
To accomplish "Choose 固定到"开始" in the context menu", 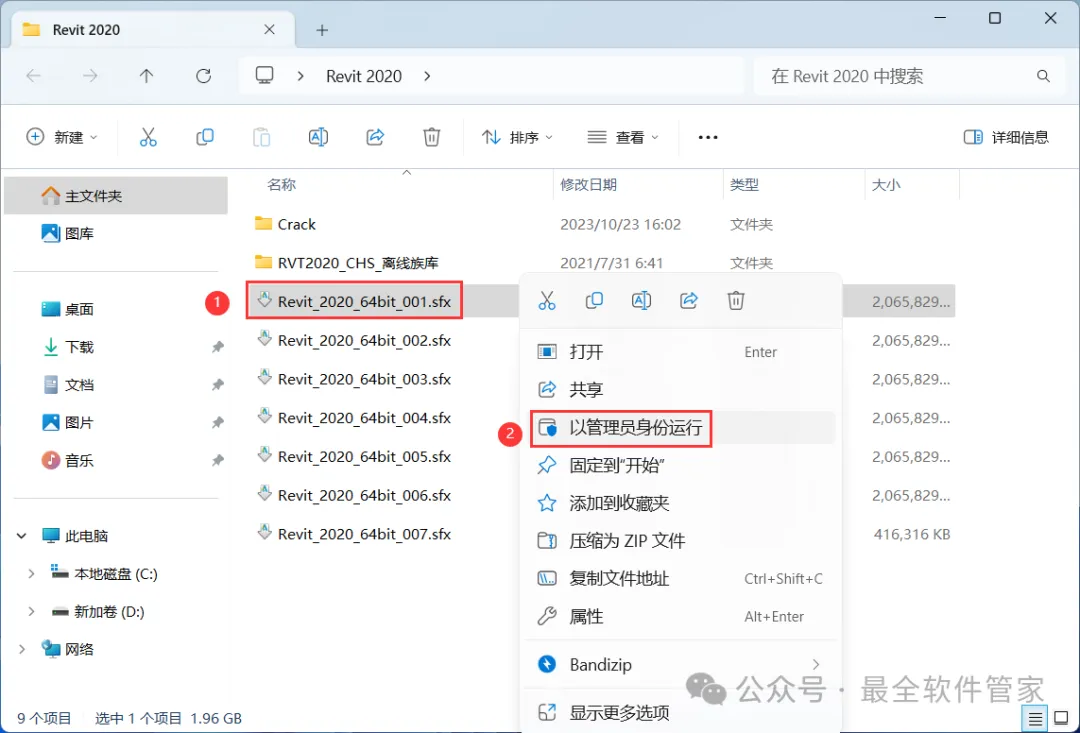I will [682, 466].
